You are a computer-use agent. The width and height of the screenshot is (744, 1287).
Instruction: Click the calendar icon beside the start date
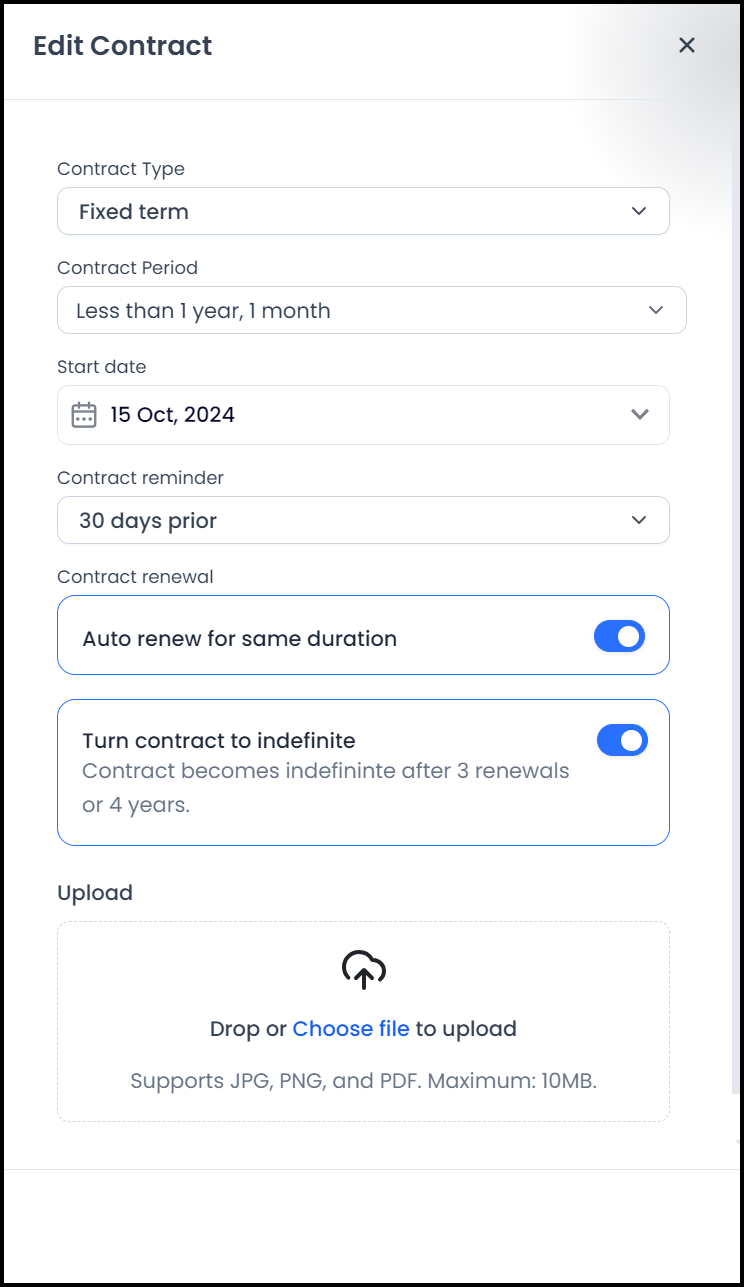(84, 415)
